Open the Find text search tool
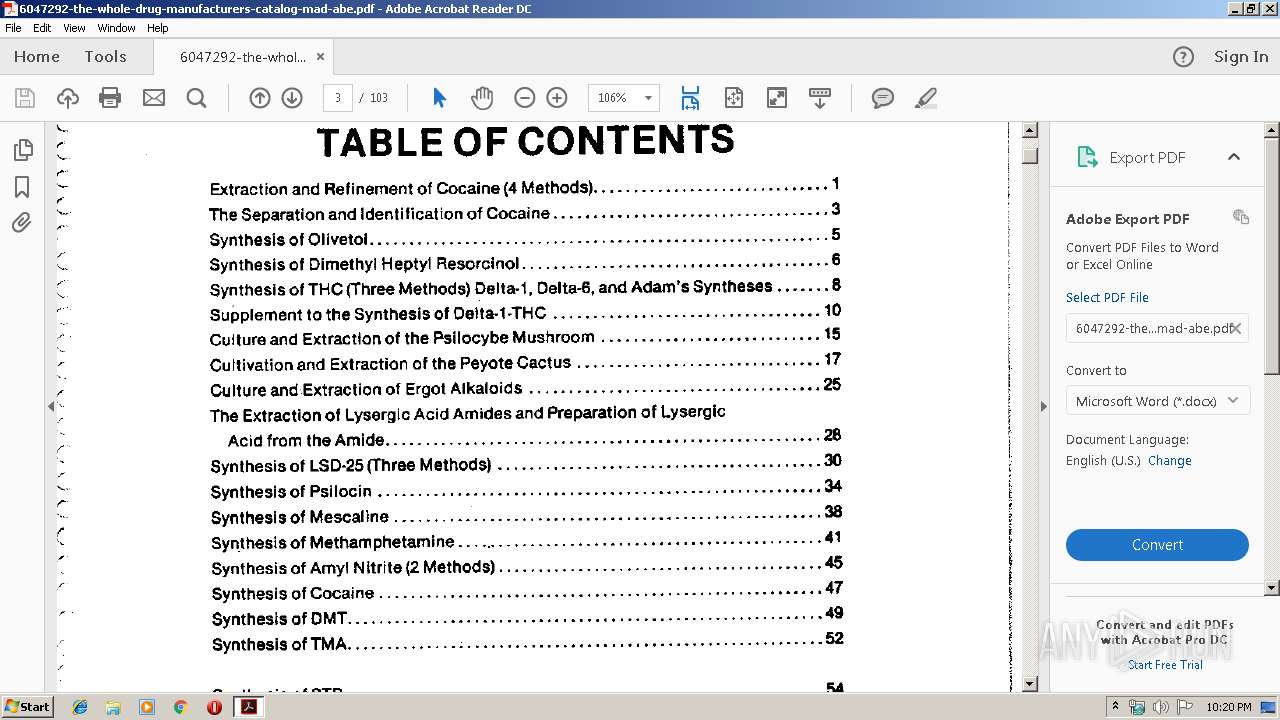The height and width of the screenshot is (720, 1280). [x=196, y=98]
